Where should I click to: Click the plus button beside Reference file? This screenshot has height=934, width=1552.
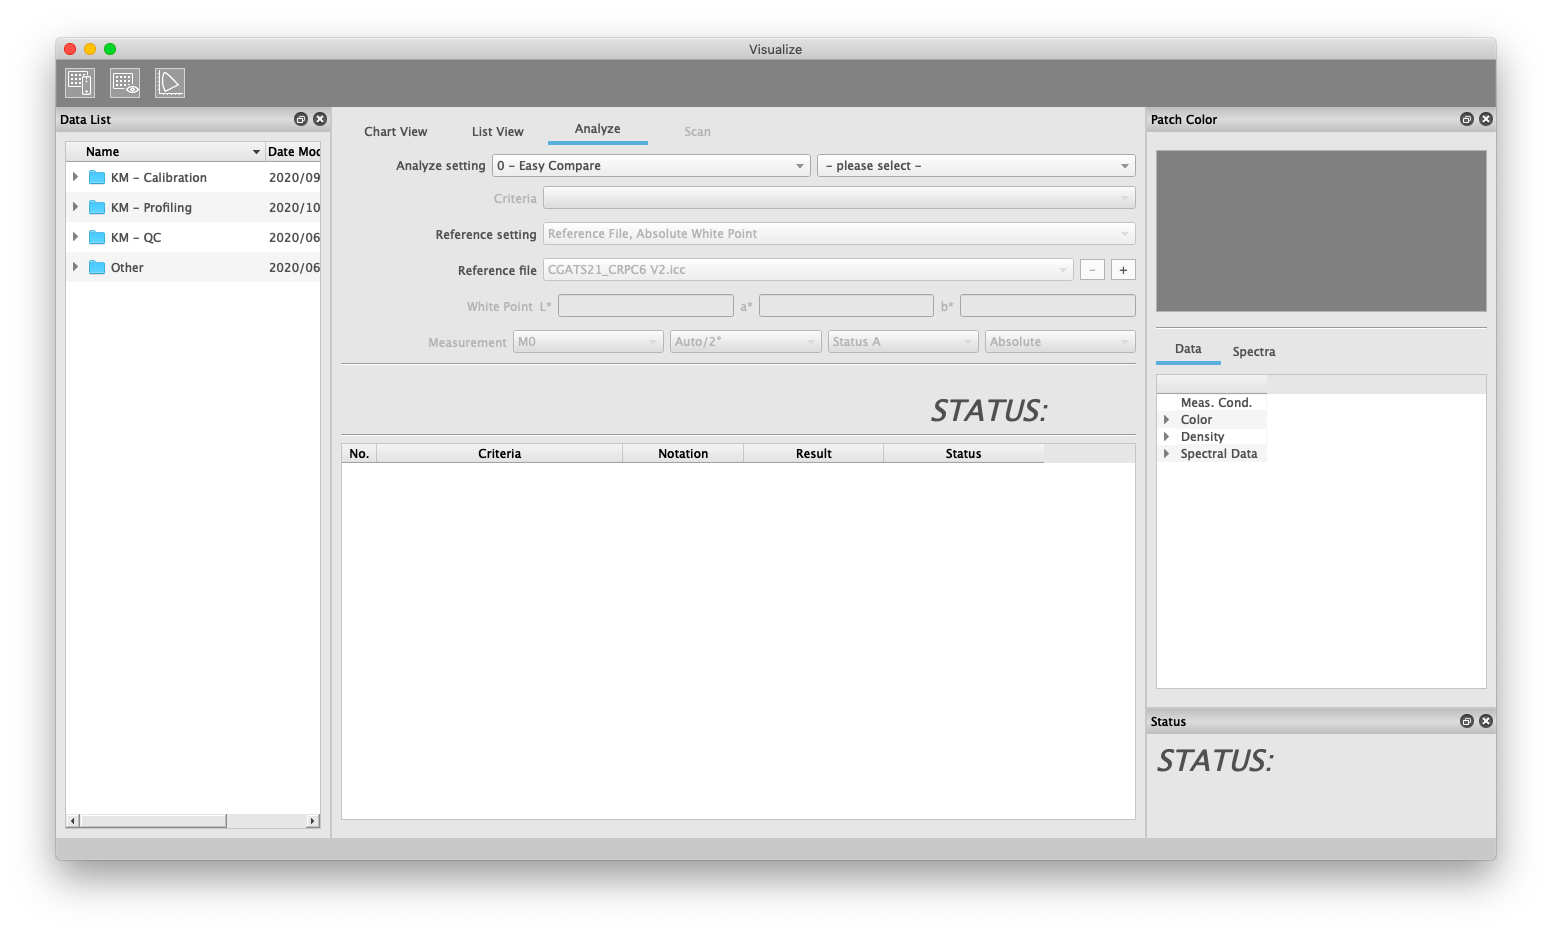[1123, 270]
